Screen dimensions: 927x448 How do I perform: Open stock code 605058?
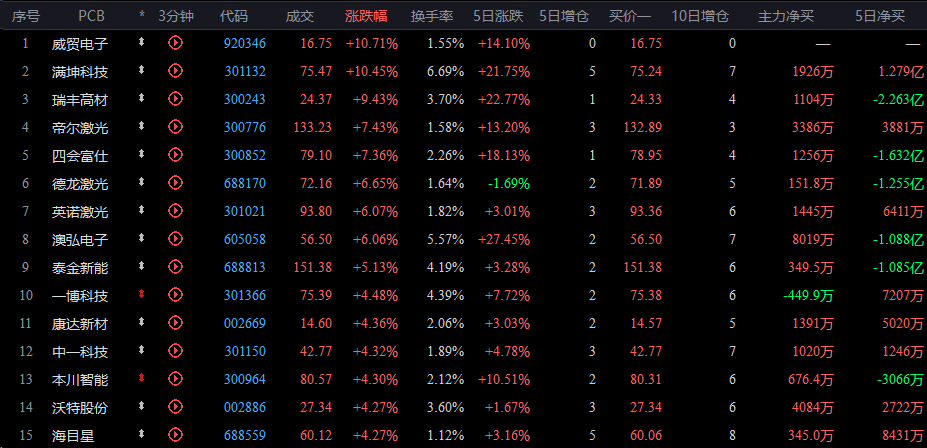click(x=245, y=239)
